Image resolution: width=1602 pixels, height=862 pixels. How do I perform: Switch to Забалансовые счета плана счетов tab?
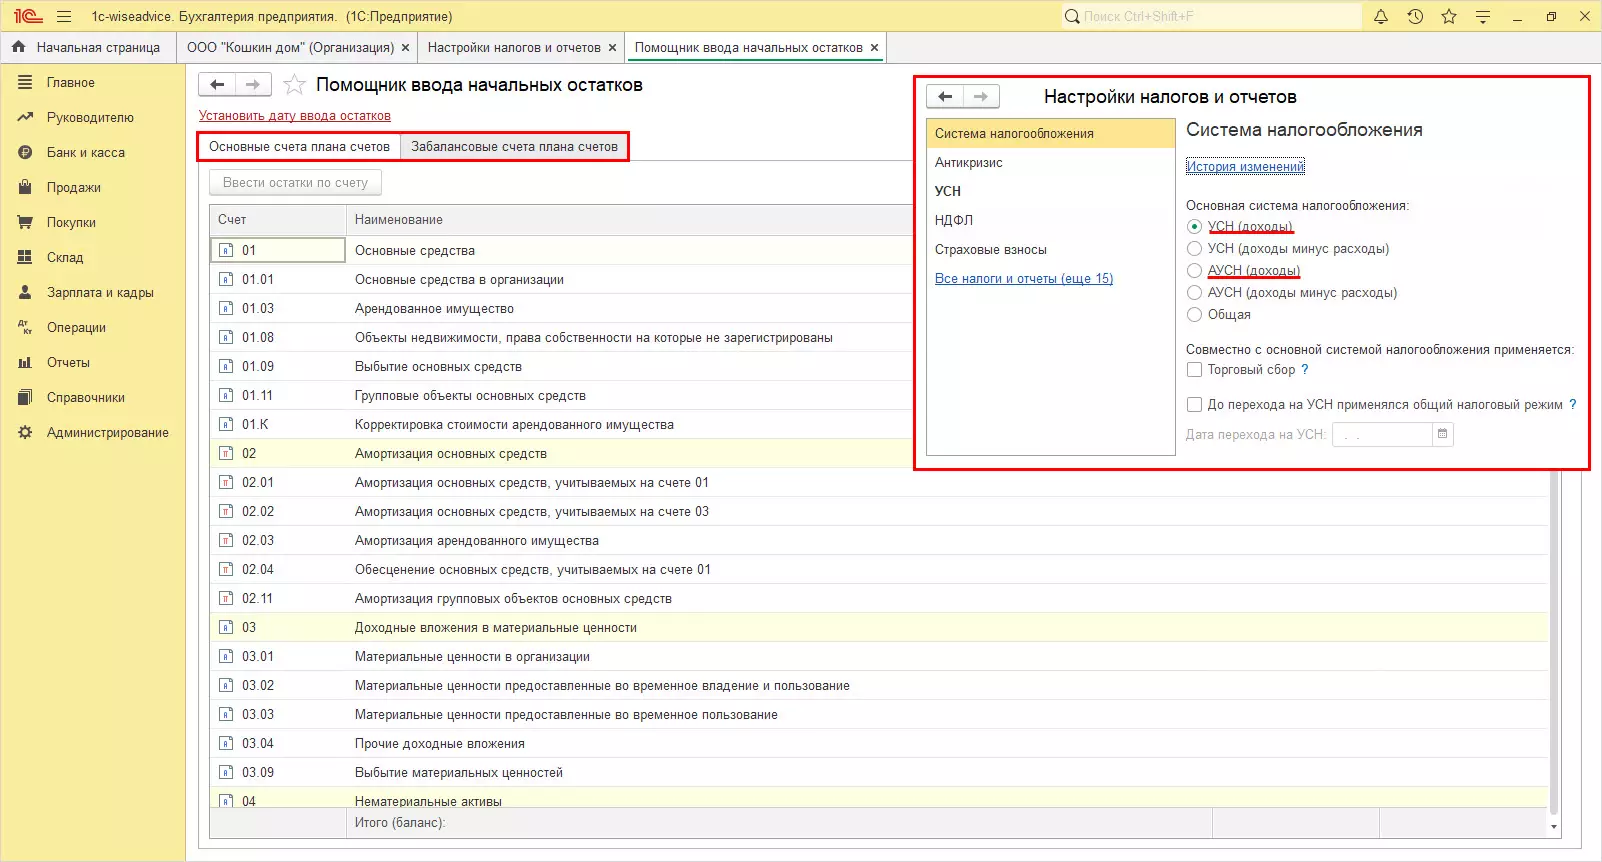[514, 146]
